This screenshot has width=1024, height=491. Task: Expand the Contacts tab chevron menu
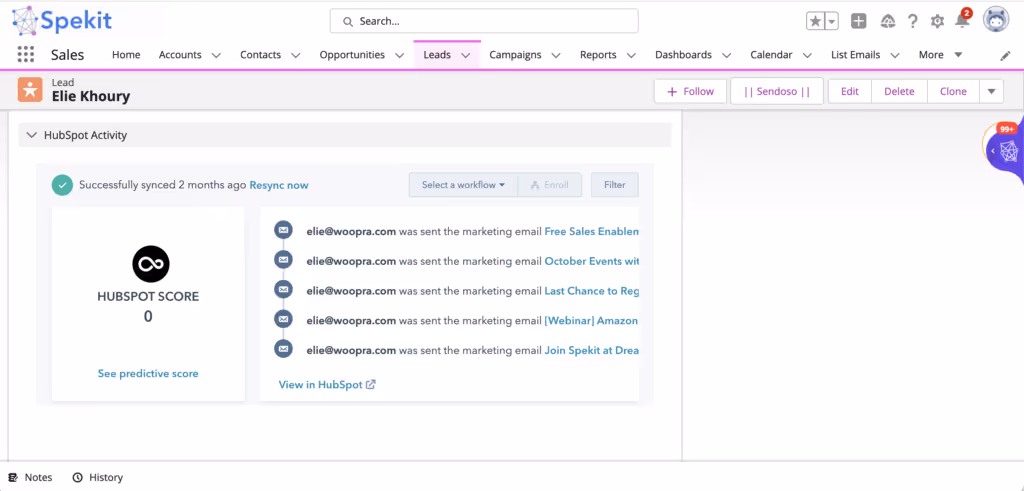tap(296, 55)
